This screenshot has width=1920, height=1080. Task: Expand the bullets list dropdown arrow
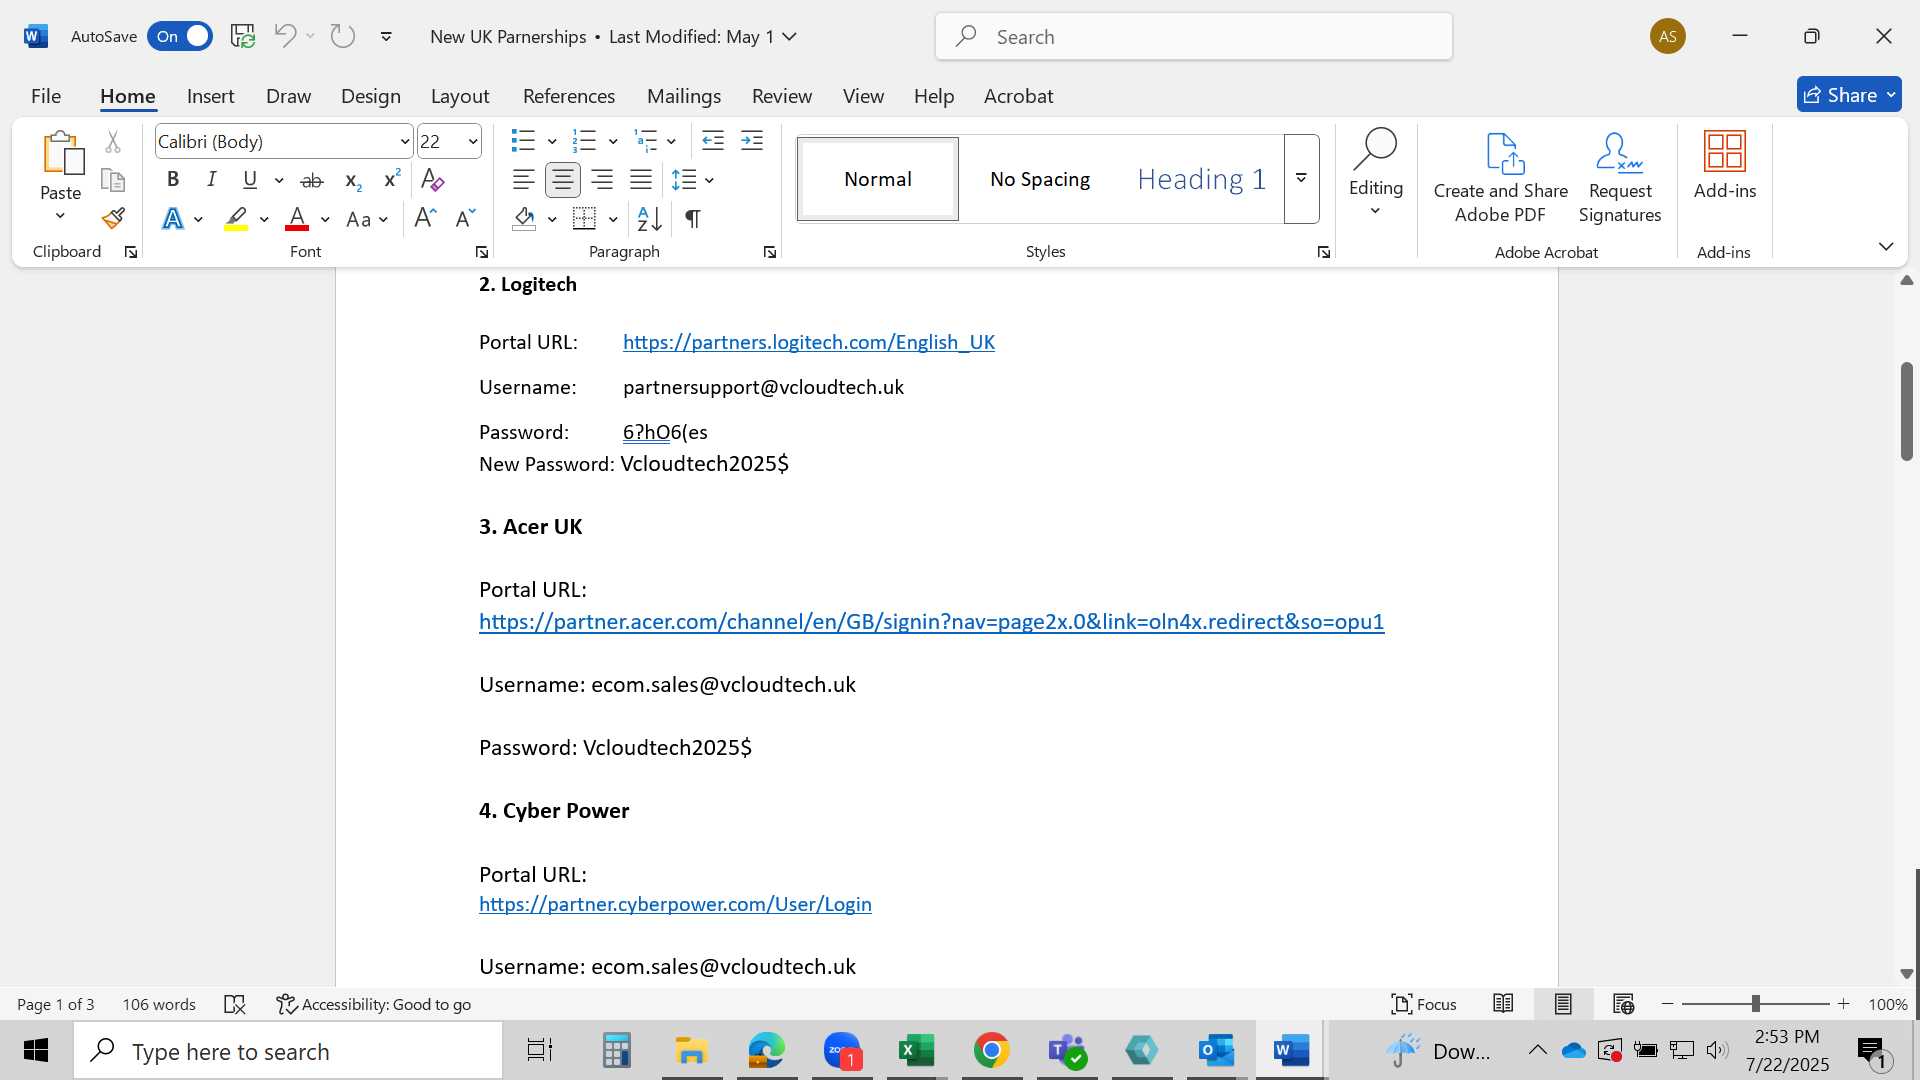click(552, 141)
